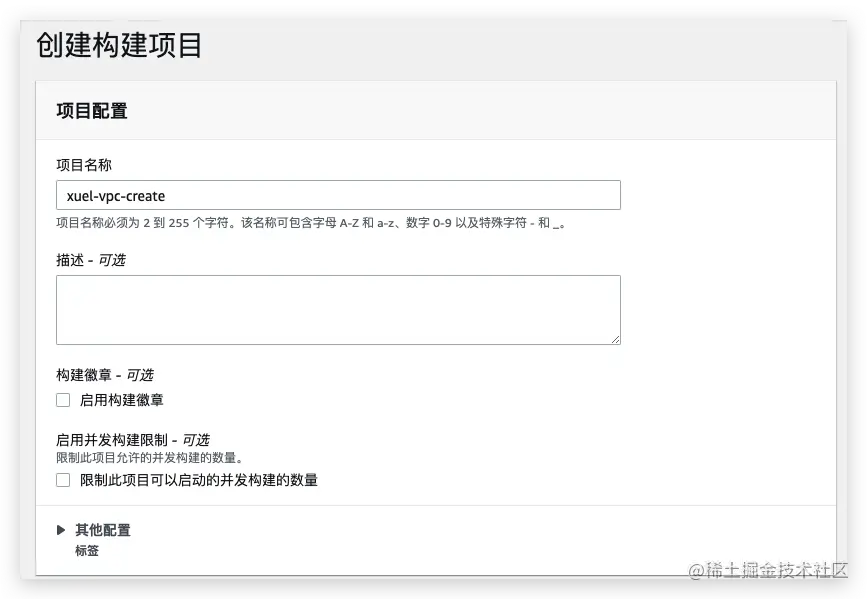This screenshot has width=867, height=599.
Task: Click the 启用并发构建限制 - 可选 label
Action: click(x=133, y=440)
